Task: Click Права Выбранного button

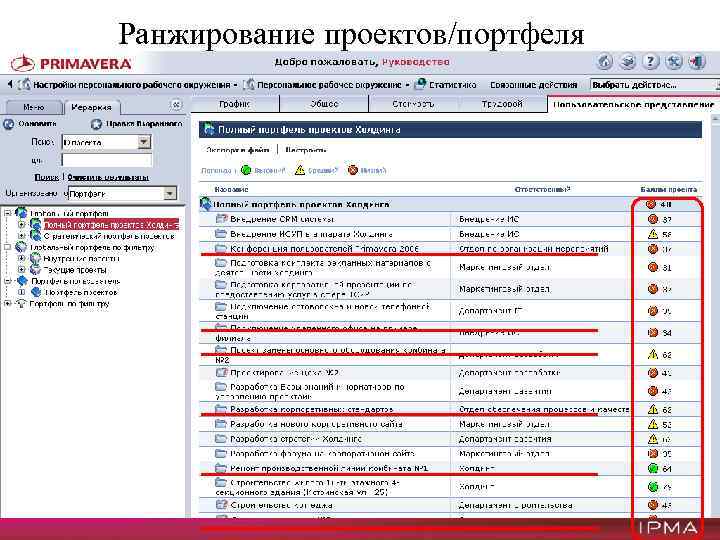Action: (137, 124)
